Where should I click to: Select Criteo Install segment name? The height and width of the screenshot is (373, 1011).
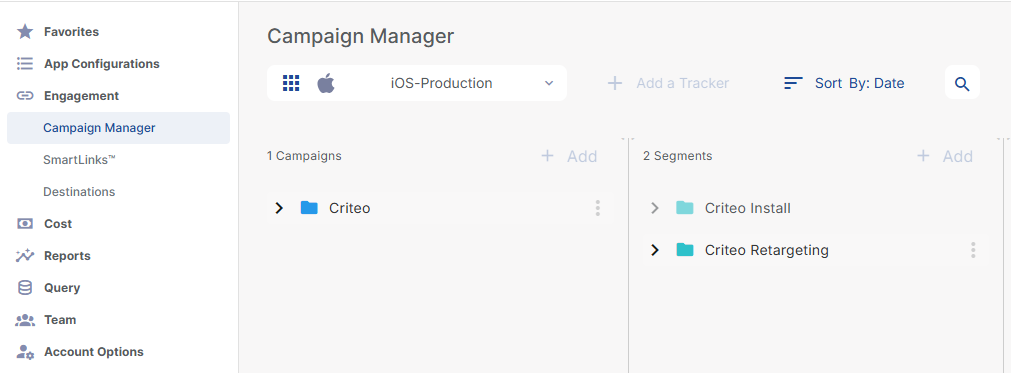click(748, 208)
